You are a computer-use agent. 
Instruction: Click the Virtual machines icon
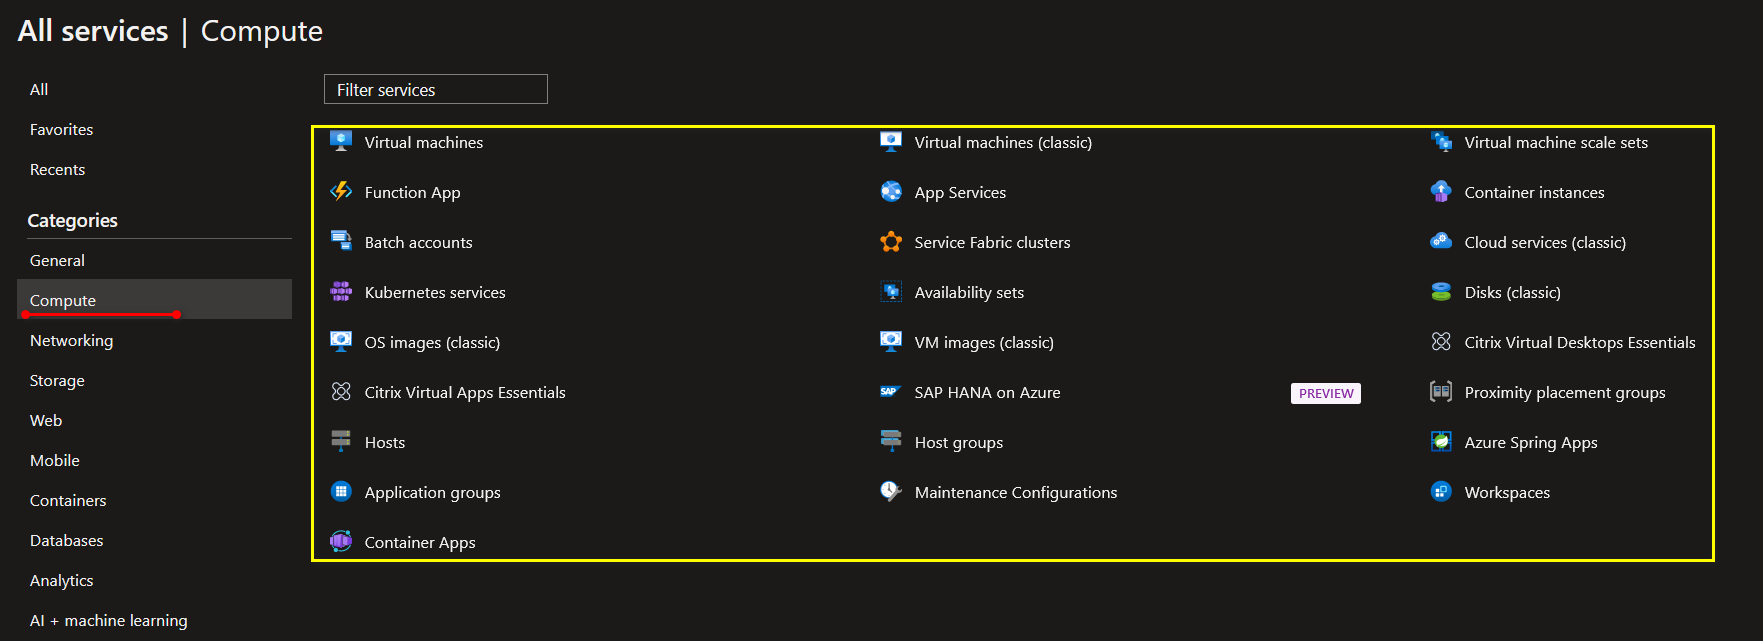pos(341,141)
